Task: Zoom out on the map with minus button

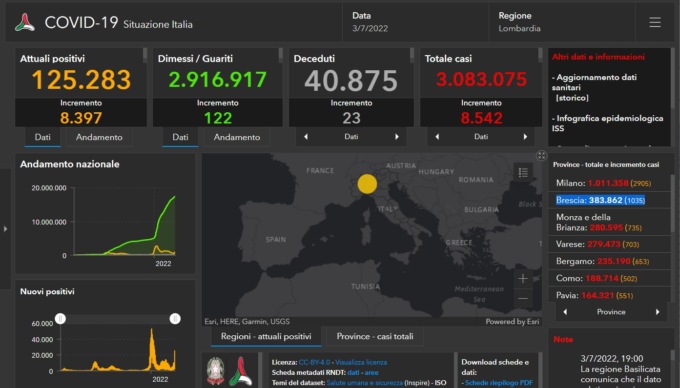Action: tap(523, 298)
